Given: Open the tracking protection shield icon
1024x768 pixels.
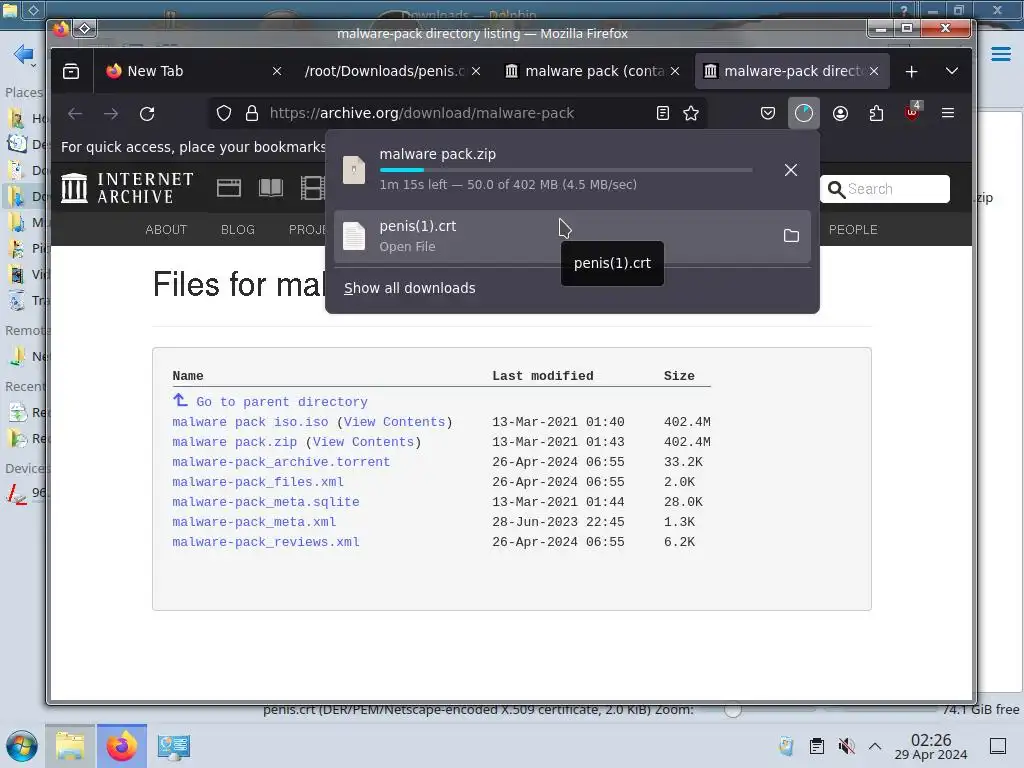Looking at the screenshot, I should coord(224,114).
